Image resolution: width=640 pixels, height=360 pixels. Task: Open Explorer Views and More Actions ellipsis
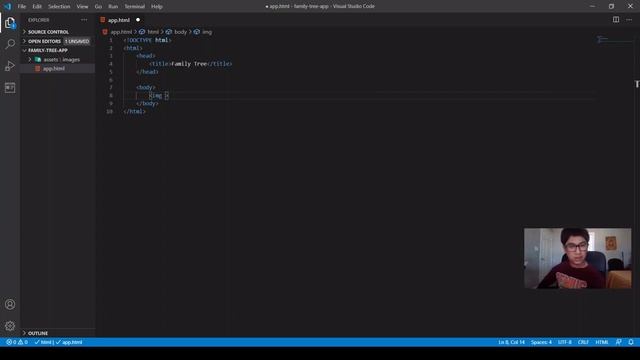pyautogui.click(x=84, y=20)
